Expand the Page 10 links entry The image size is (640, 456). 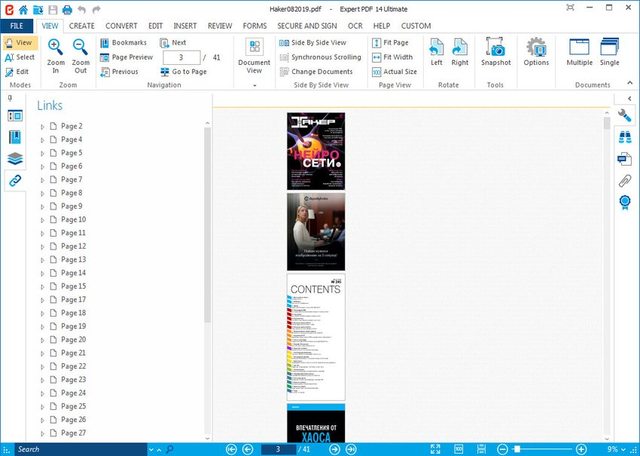point(42,220)
